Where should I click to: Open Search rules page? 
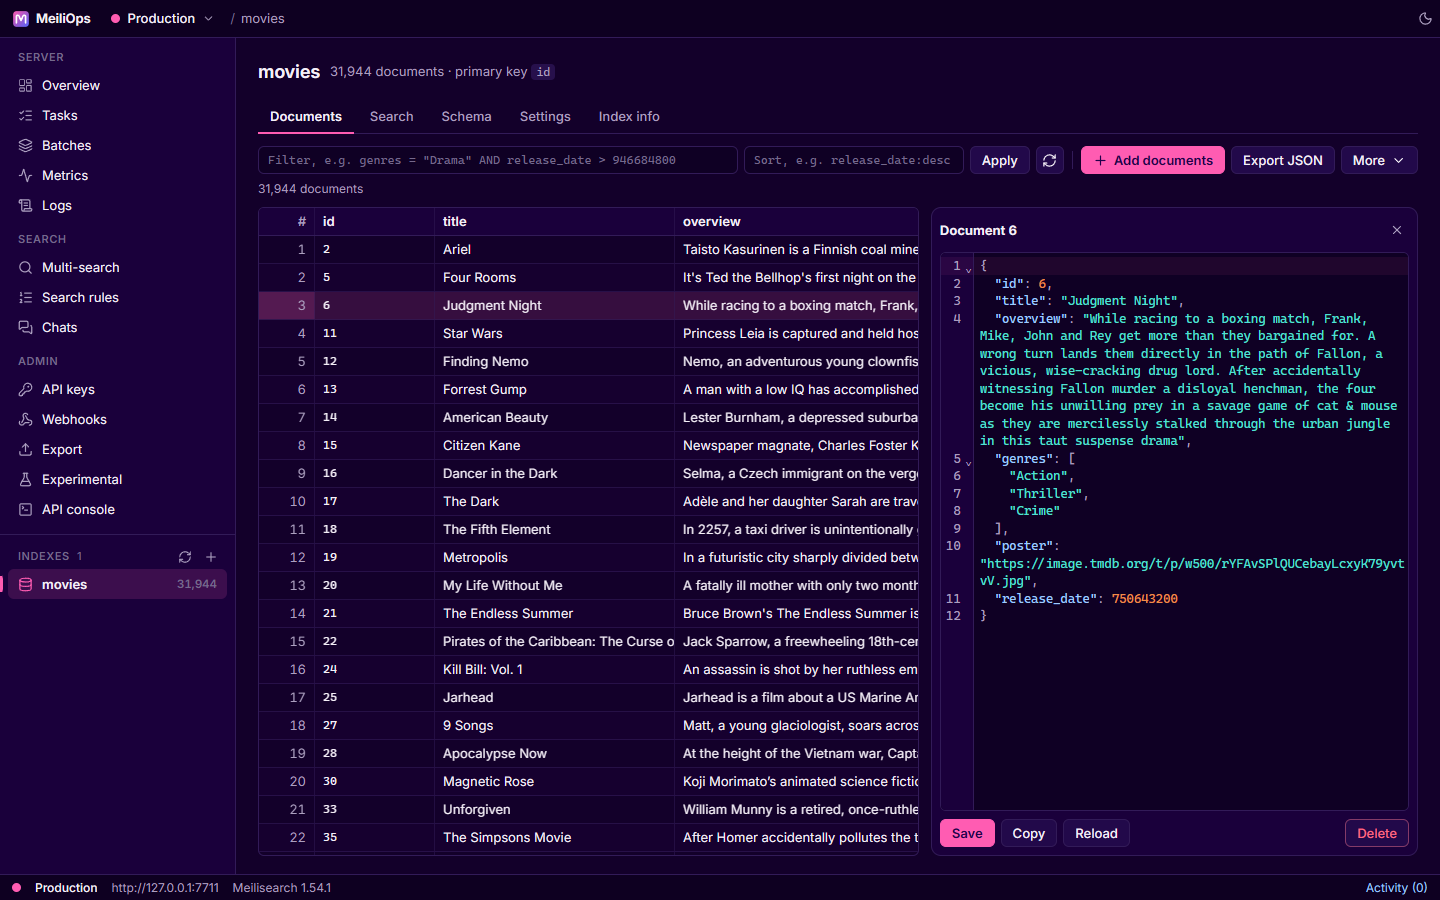coord(118,298)
